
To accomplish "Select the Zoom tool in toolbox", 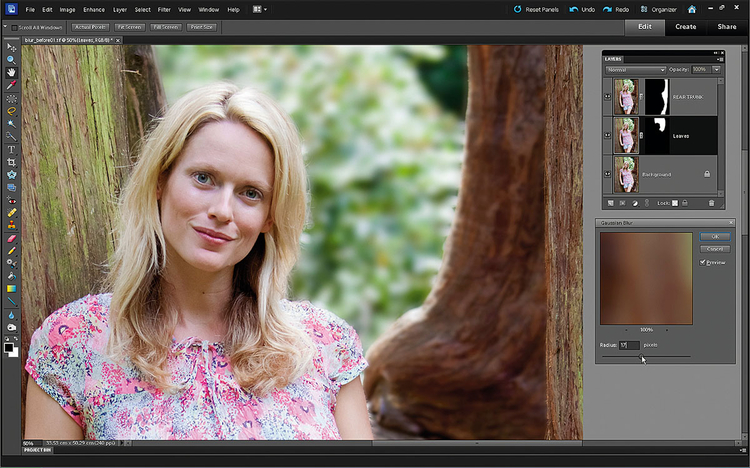I will click(11, 60).
